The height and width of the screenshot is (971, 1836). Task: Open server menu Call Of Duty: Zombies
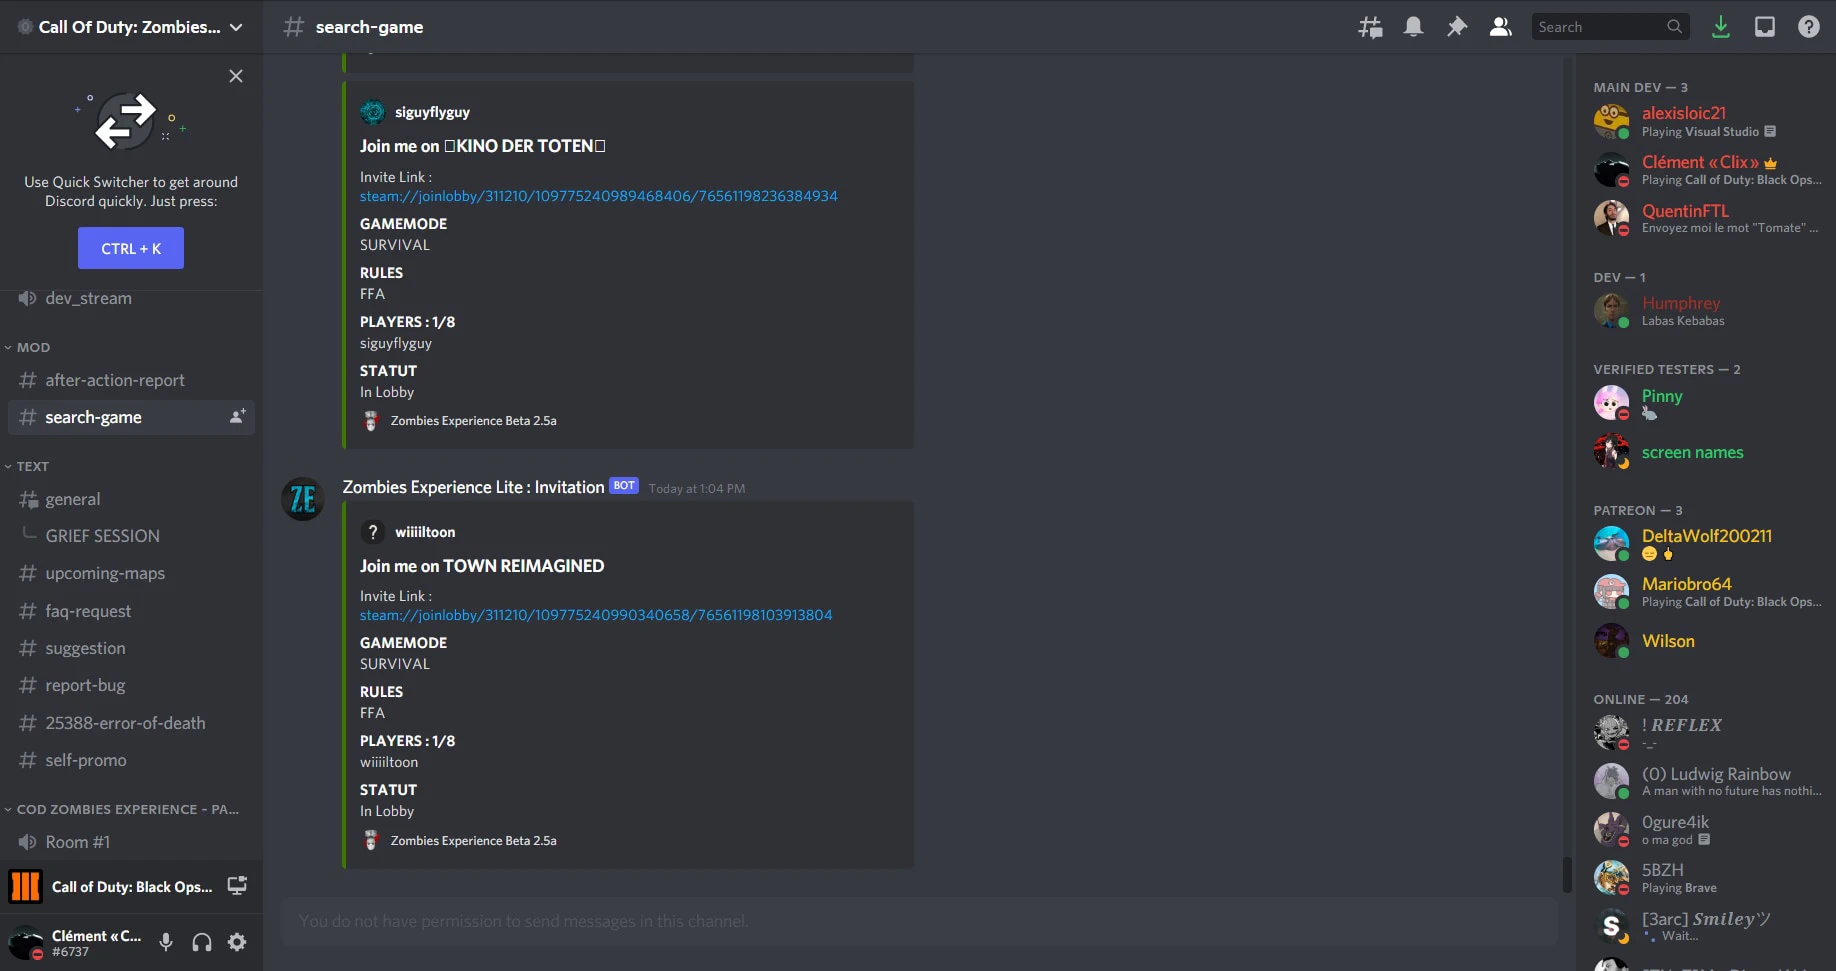(x=131, y=27)
